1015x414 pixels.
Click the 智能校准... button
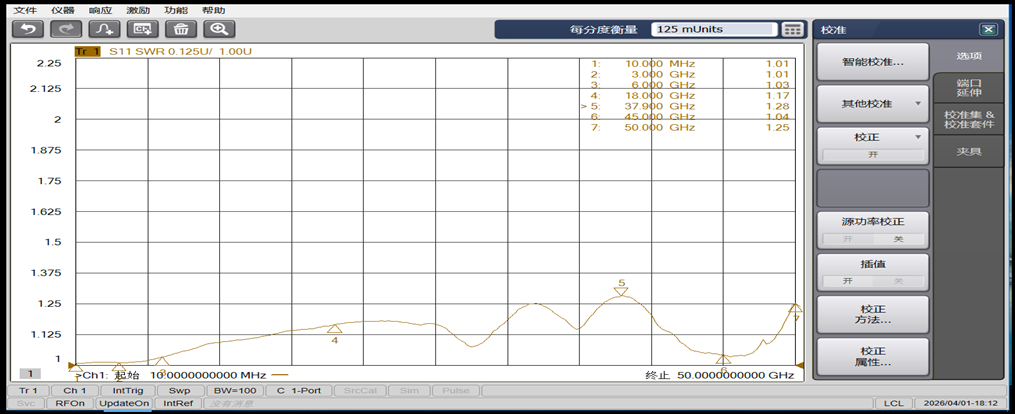click(872, 62)
